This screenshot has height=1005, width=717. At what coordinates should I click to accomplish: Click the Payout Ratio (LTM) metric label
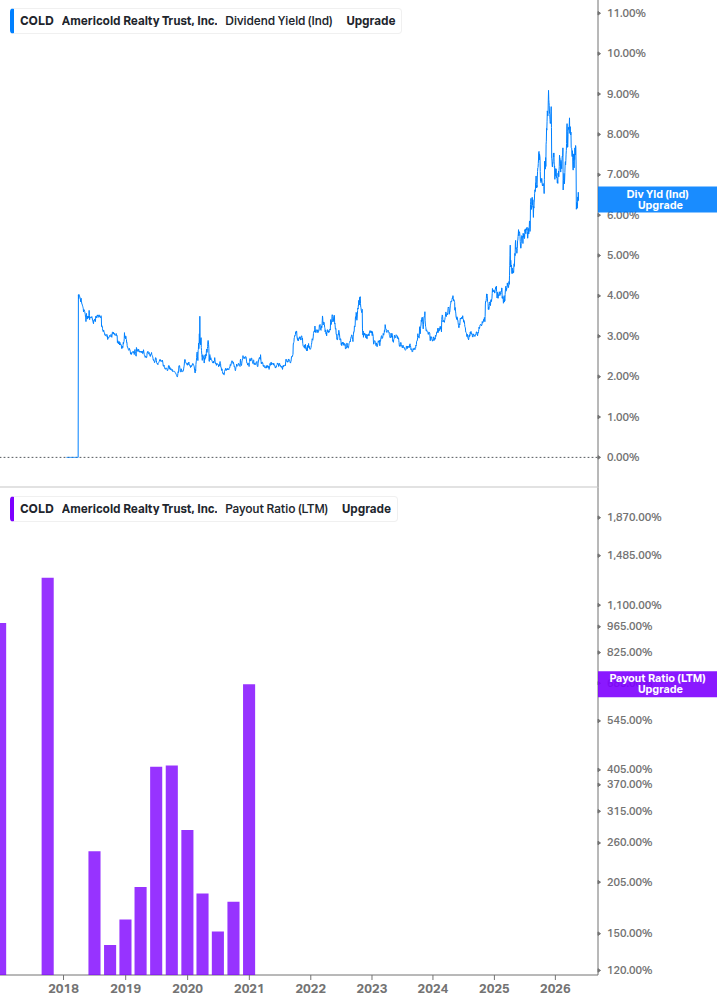(276, 509)
